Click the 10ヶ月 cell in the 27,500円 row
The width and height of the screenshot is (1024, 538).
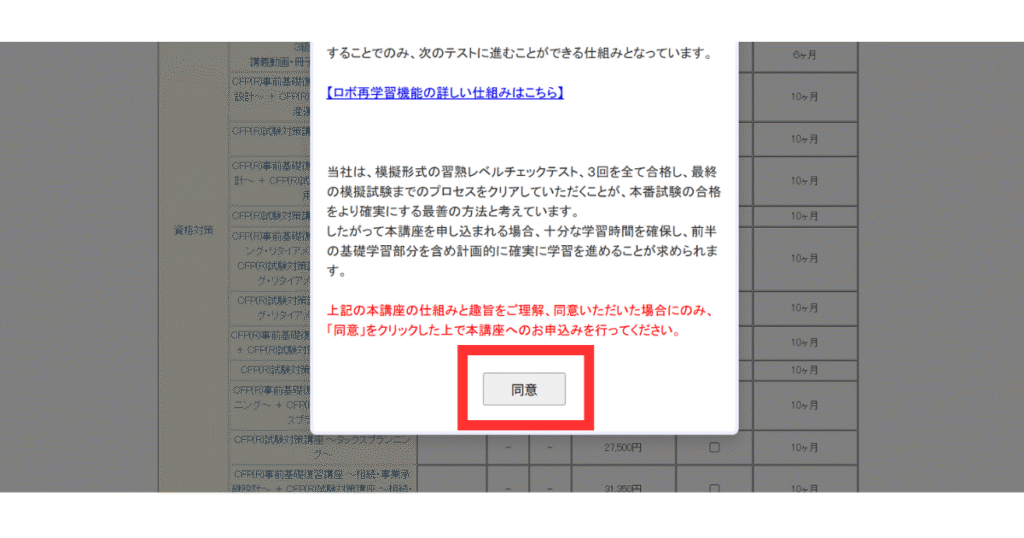pos(804,448)
